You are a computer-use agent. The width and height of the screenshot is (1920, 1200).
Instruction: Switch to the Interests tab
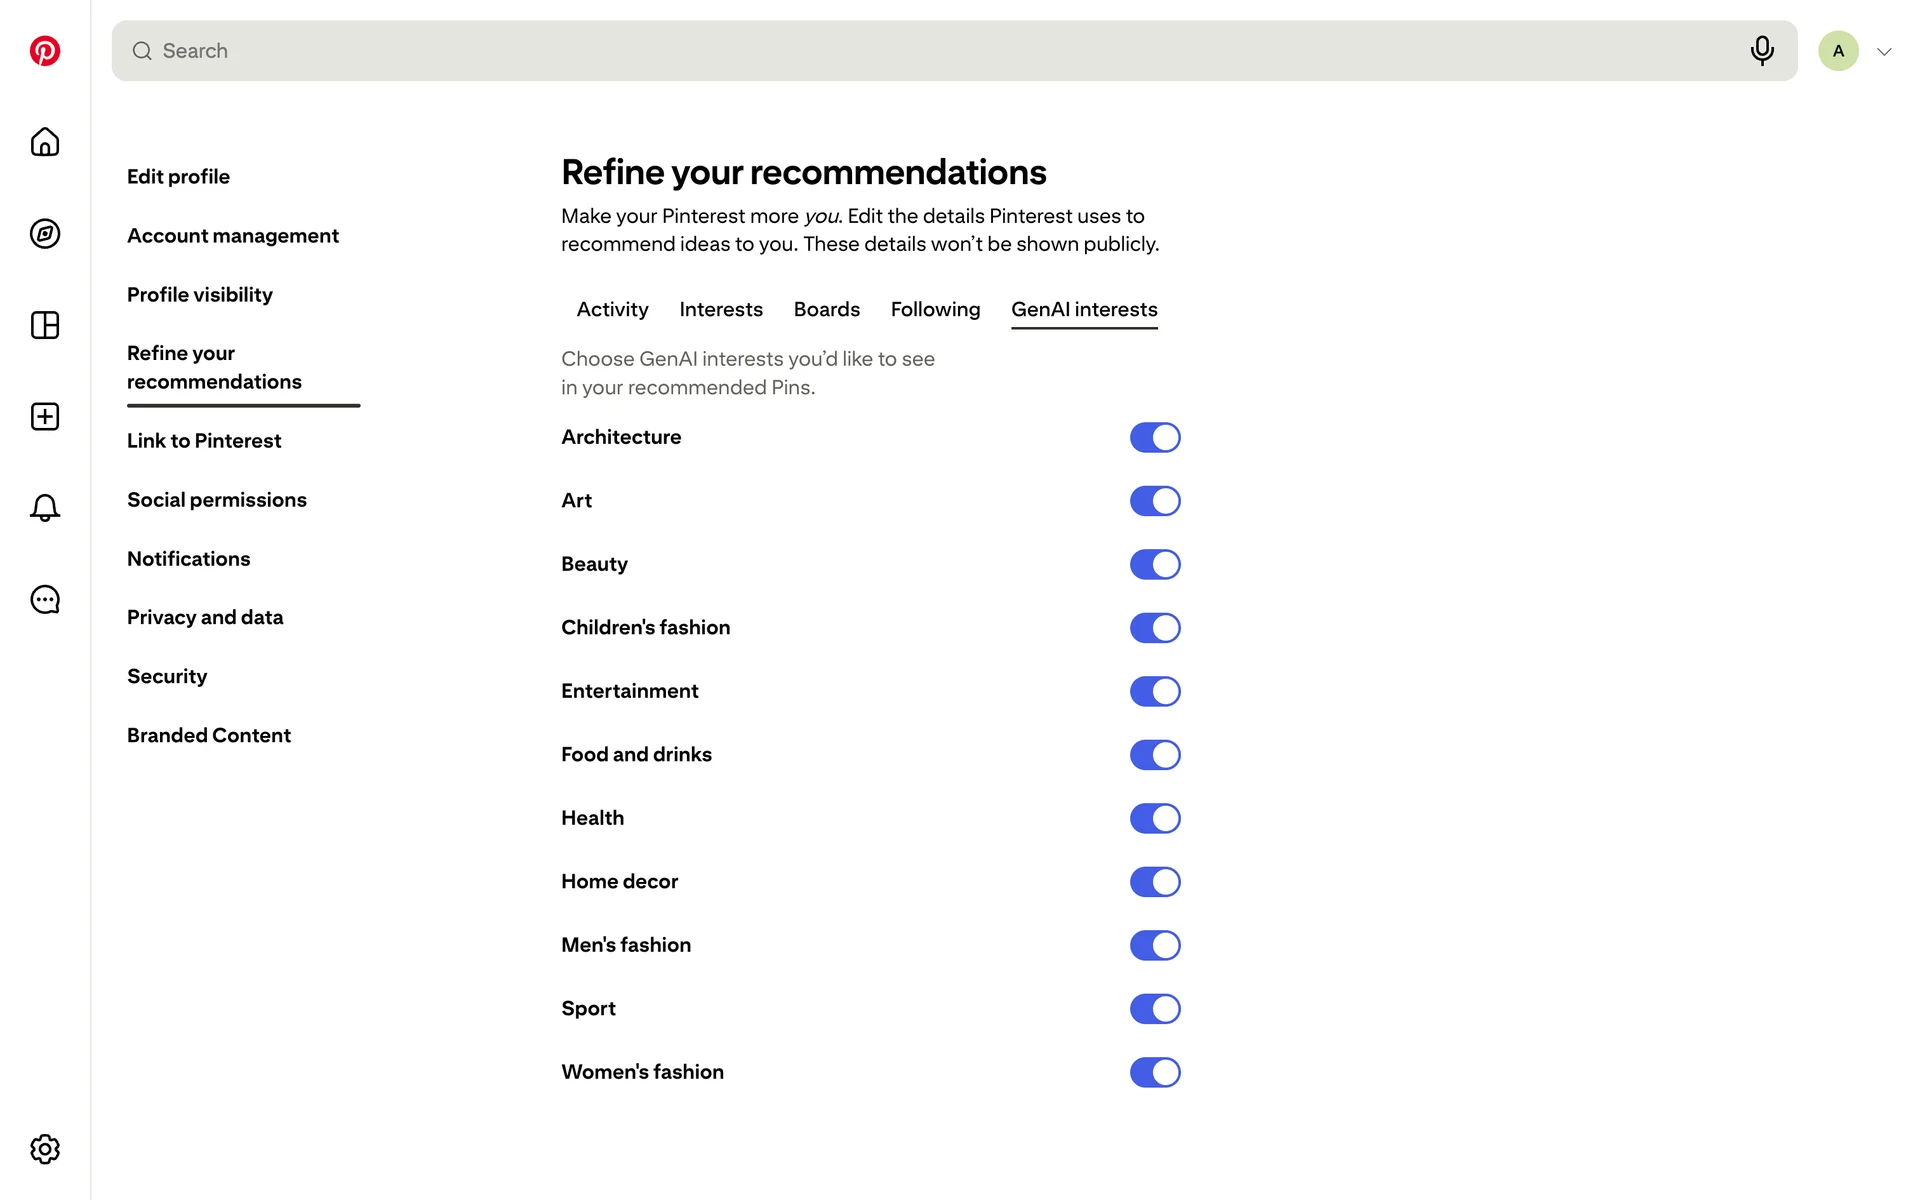720,310
